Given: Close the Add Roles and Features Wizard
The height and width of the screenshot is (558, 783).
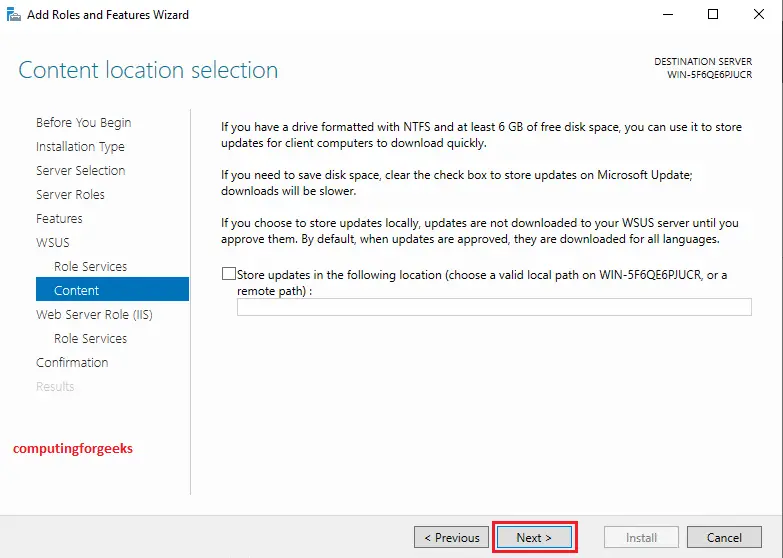Looking at the screenshot, I should tap(759, 14).
